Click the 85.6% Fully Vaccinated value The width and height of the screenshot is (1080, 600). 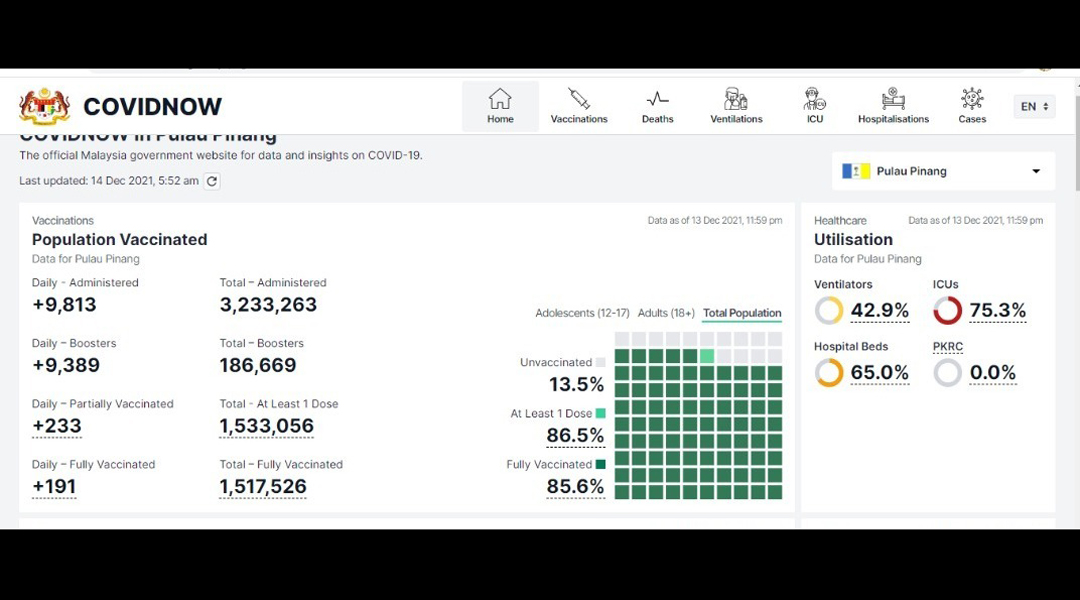575,486
